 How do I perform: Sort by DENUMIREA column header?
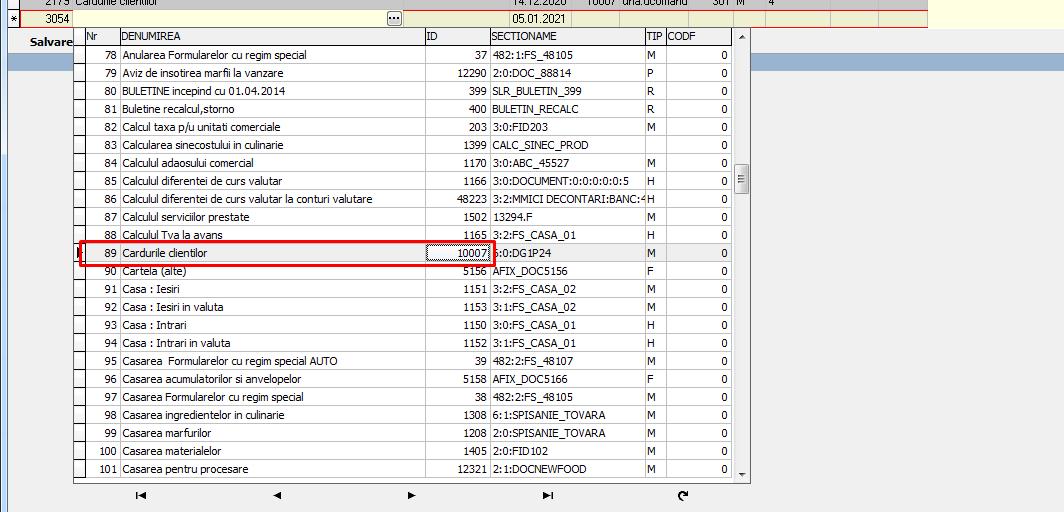[x=272, y=37]
